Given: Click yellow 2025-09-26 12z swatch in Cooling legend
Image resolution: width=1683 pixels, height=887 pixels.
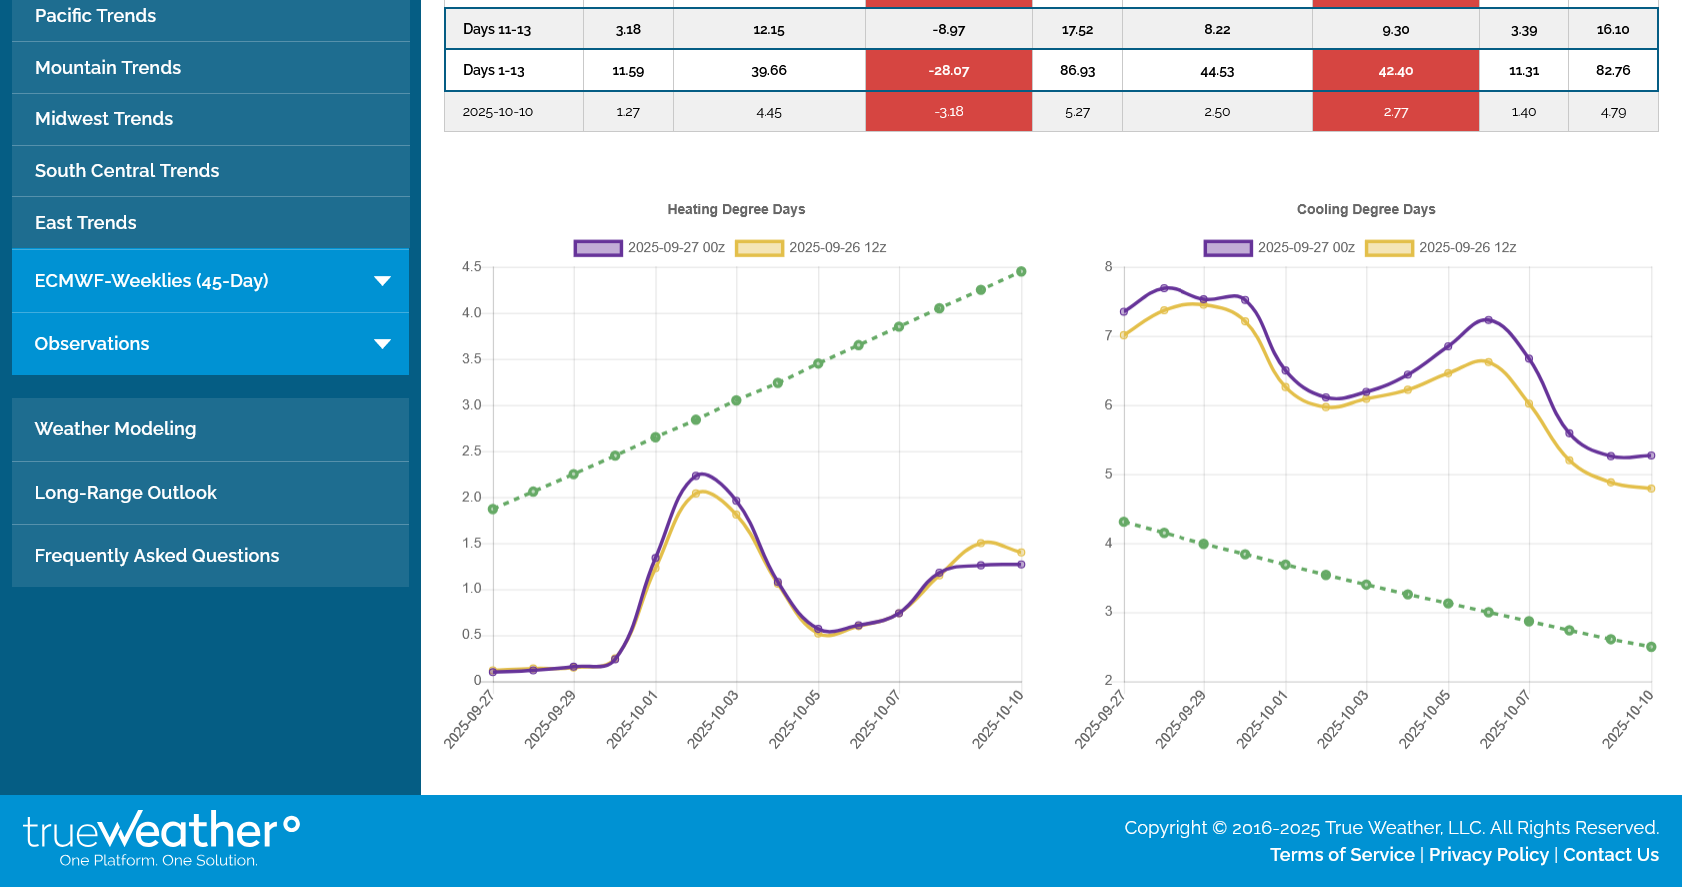Looking at the screenshot, I should pos(1389,248).
